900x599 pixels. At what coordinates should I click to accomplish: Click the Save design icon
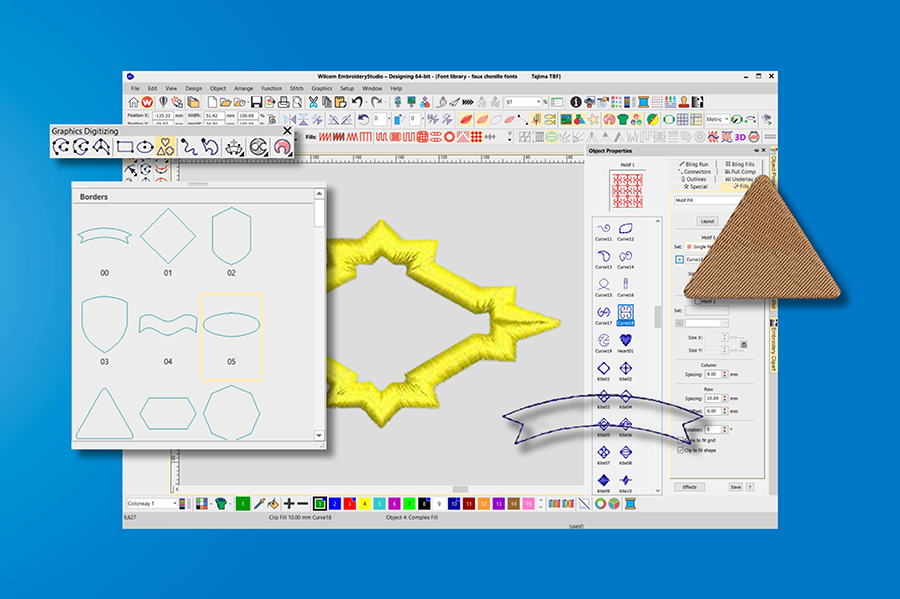point(257,102)
